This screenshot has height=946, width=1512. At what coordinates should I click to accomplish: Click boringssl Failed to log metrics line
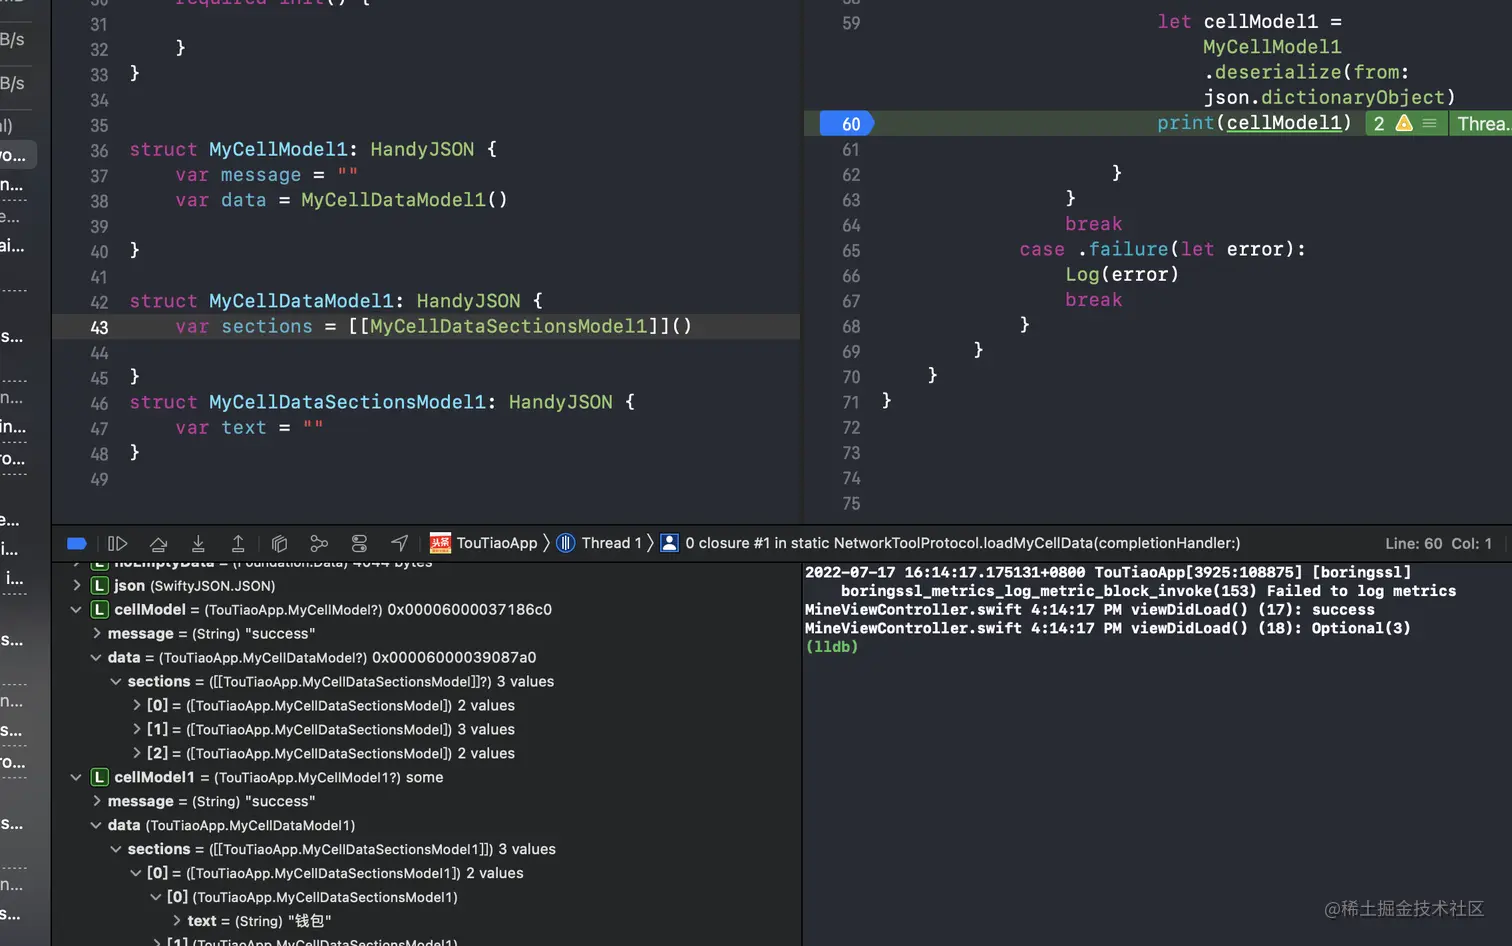1148,591
